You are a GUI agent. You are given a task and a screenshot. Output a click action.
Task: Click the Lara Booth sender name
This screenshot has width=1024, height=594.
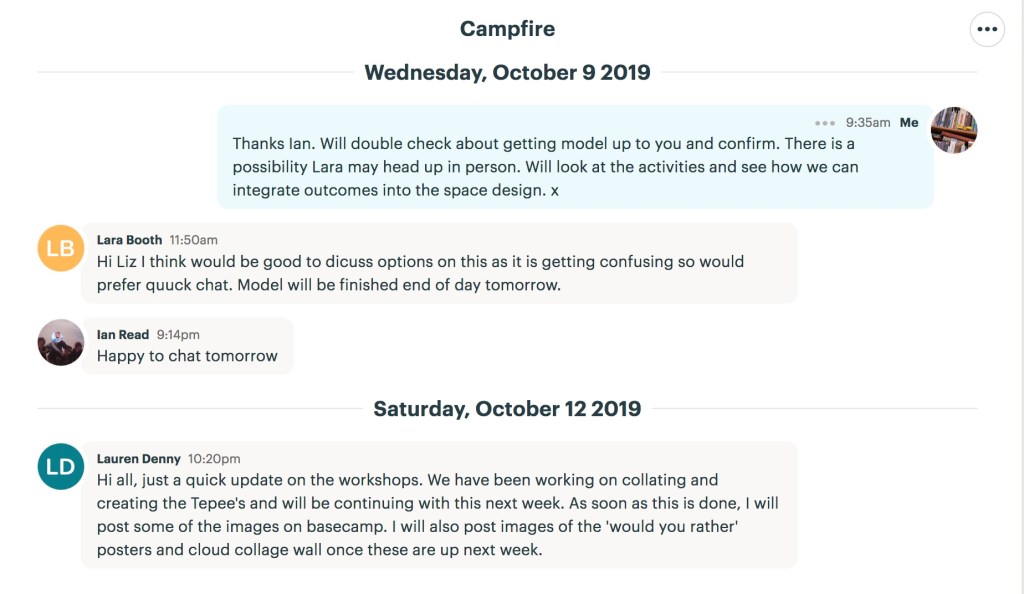[x=129, y=240]
